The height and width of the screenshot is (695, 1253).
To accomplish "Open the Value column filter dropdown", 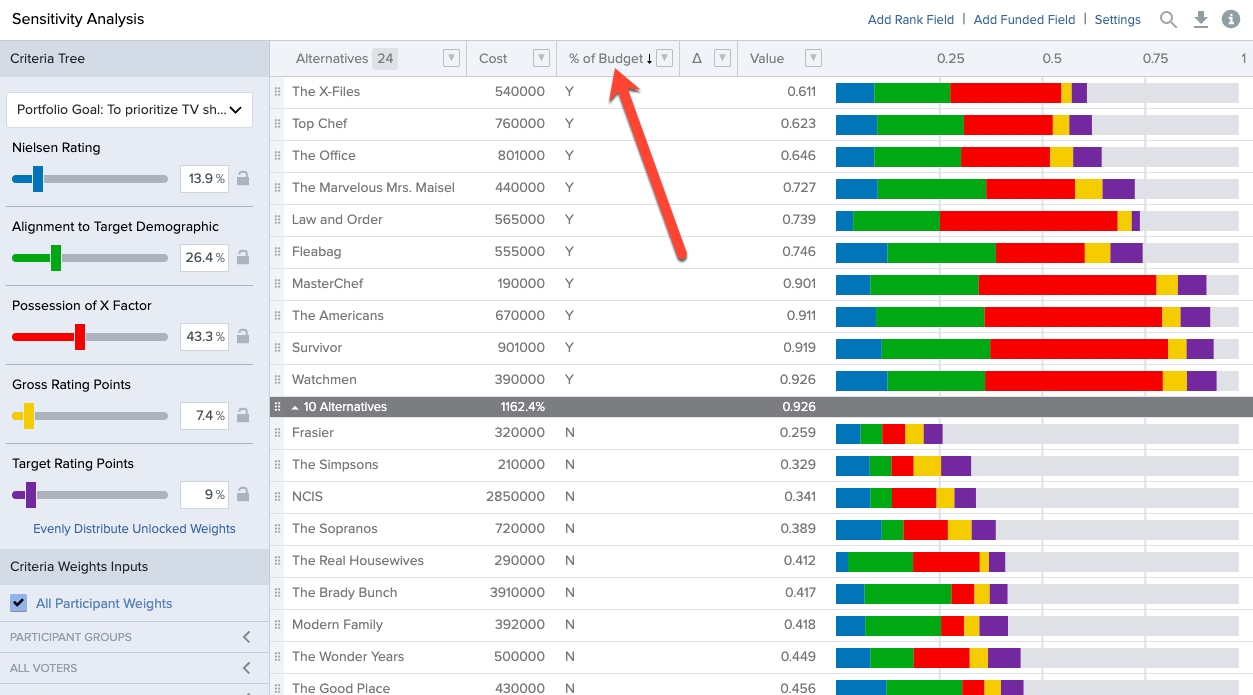I will 813,58.
